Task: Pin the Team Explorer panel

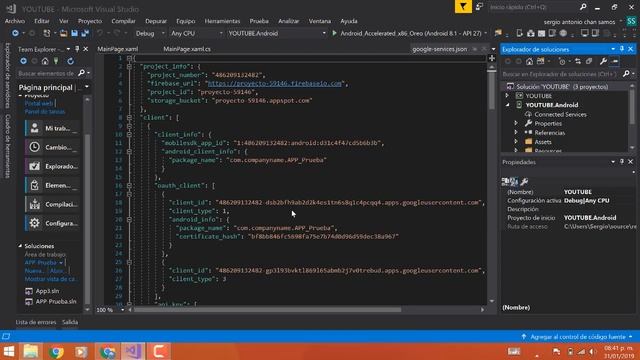Action: [x=77, y=49]
